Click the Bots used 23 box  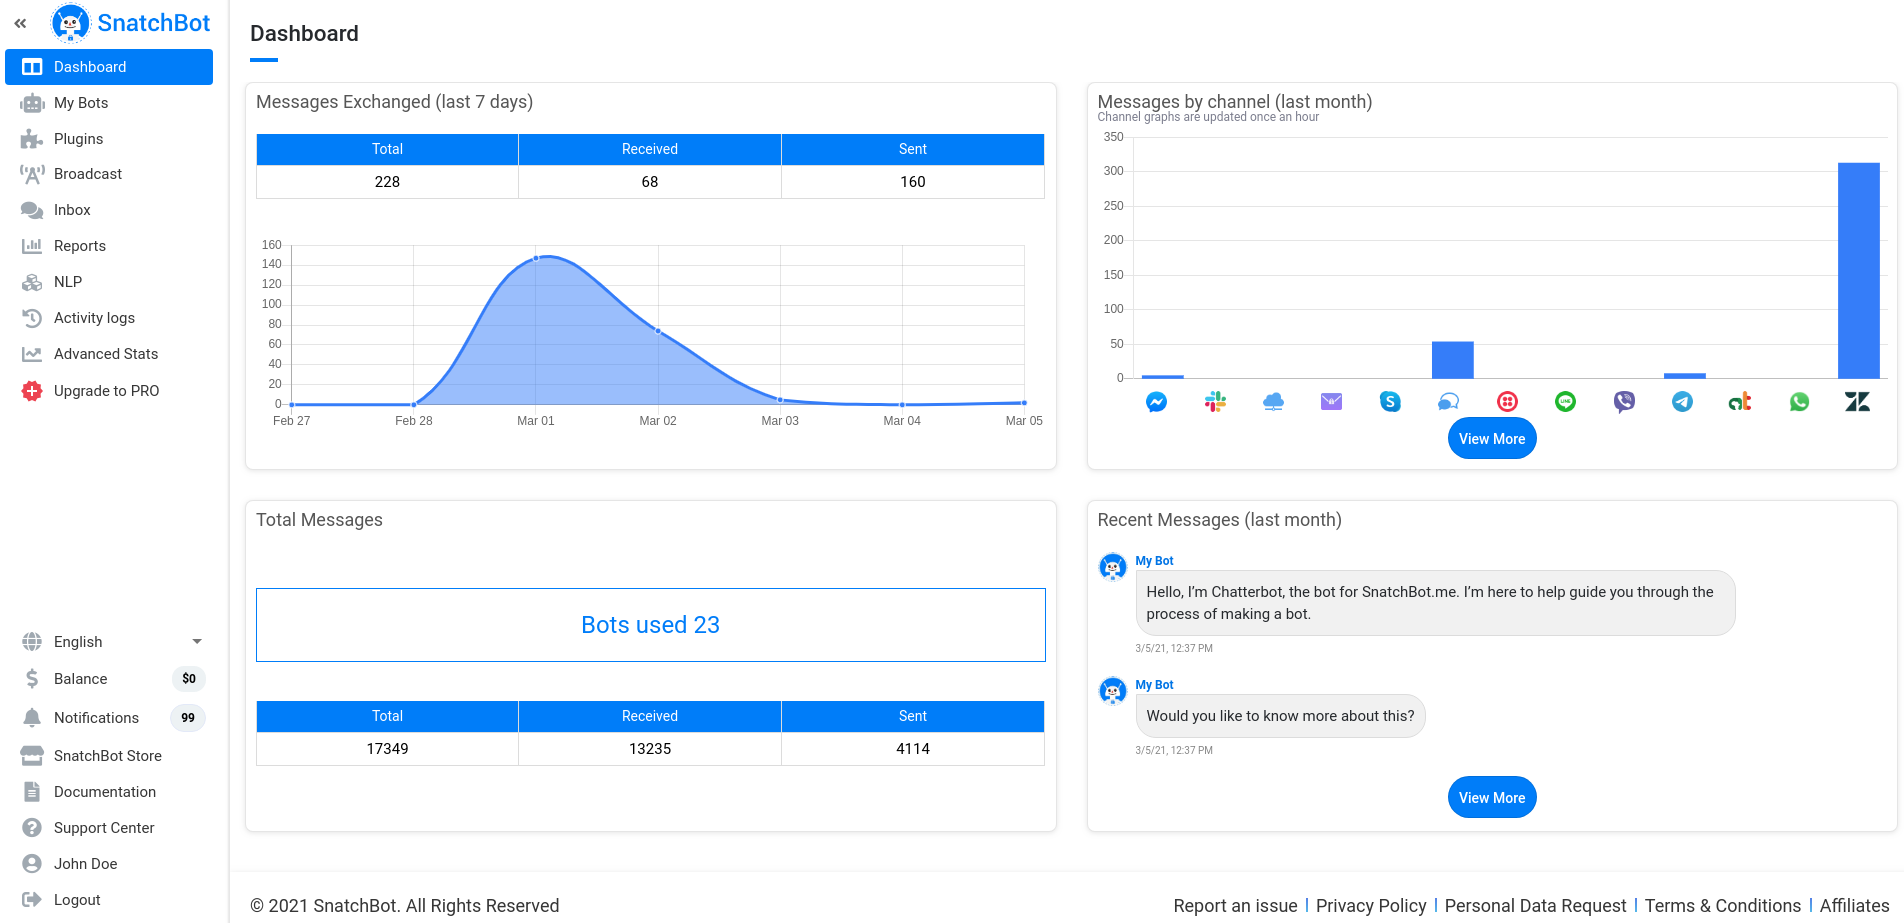[x=651, y=625]
